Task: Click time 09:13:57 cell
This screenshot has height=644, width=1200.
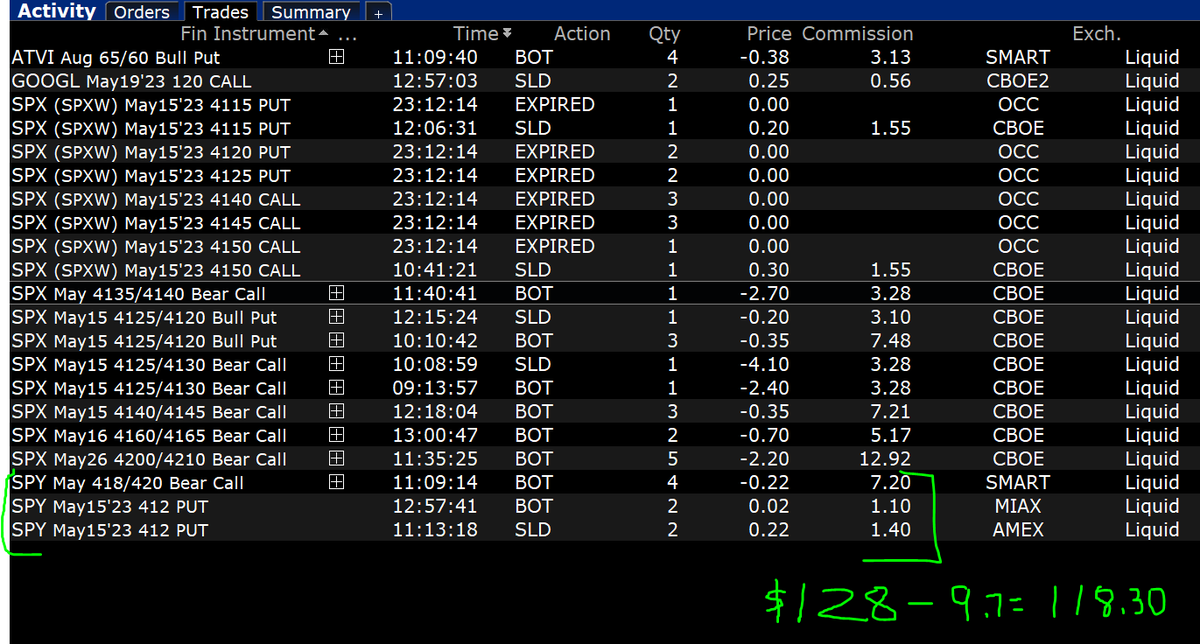Action: (x=435, y=388)
